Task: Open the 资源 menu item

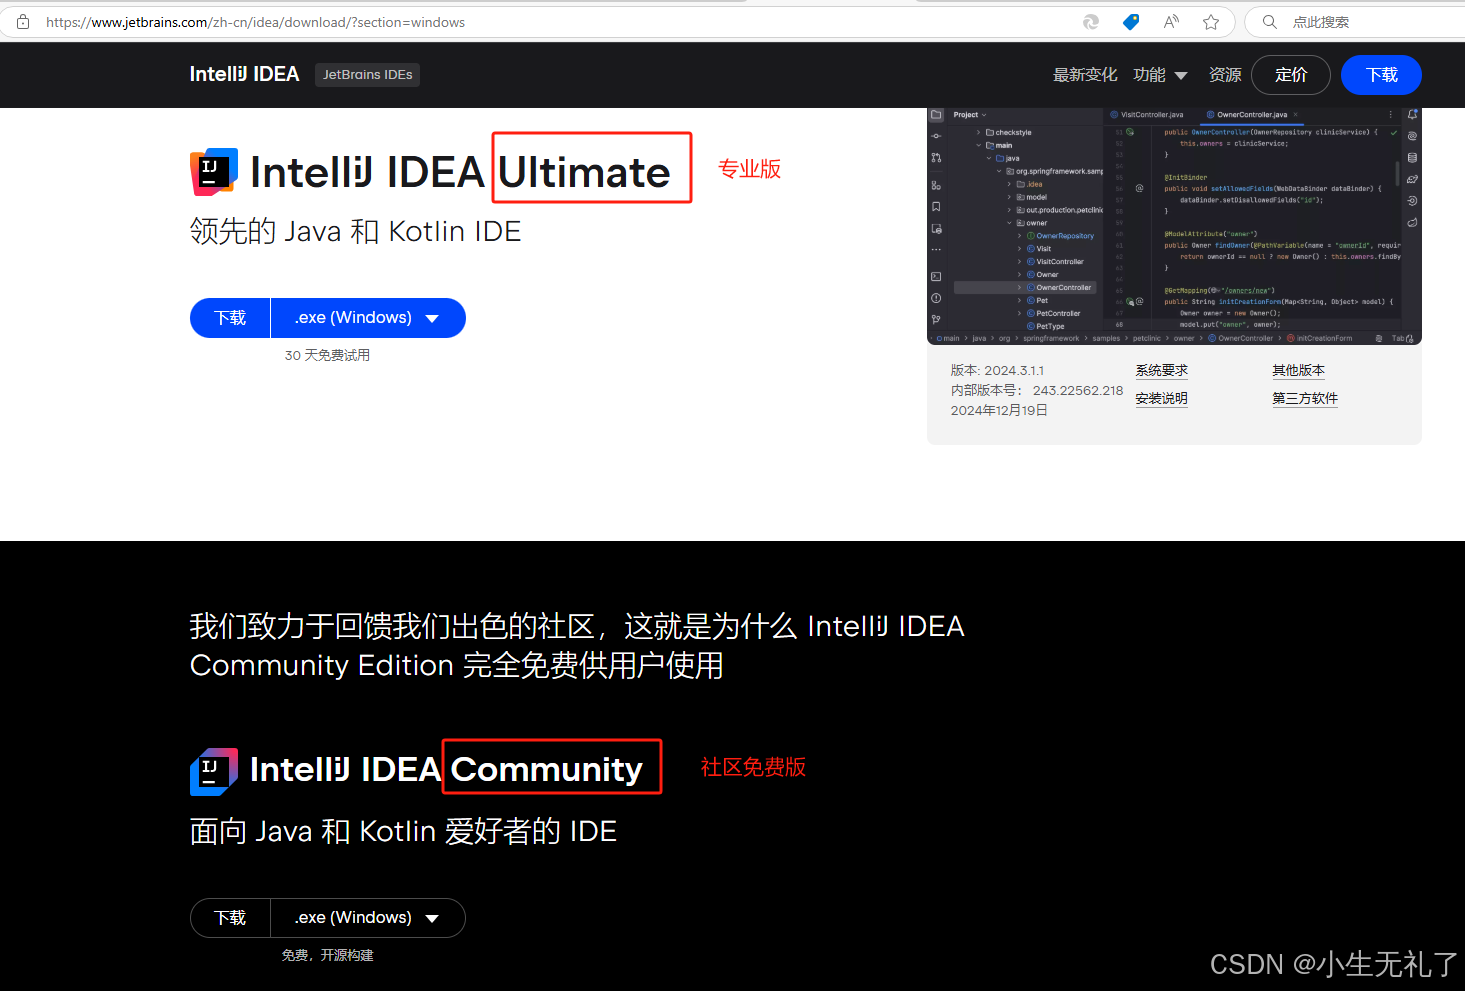Action: [x=1225, y=75]
